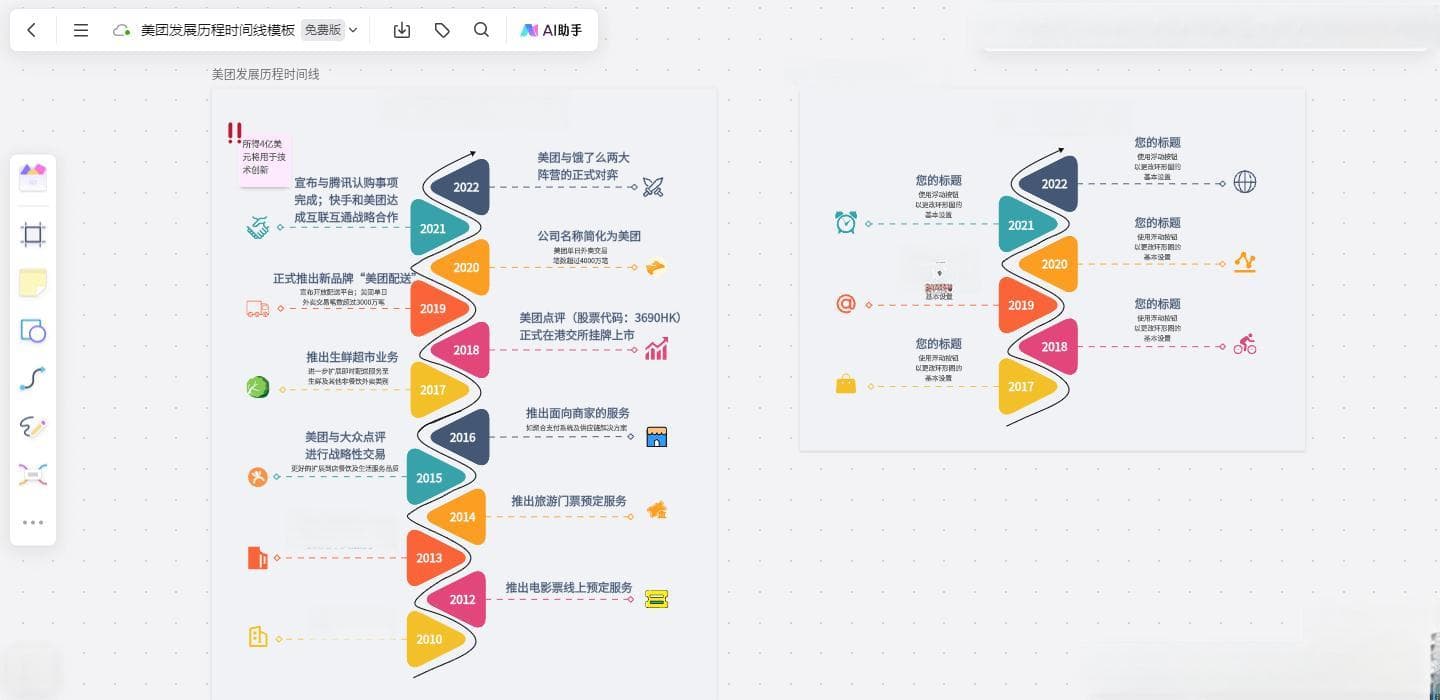Click text 推出面向商家的服务

pos(578,413)
